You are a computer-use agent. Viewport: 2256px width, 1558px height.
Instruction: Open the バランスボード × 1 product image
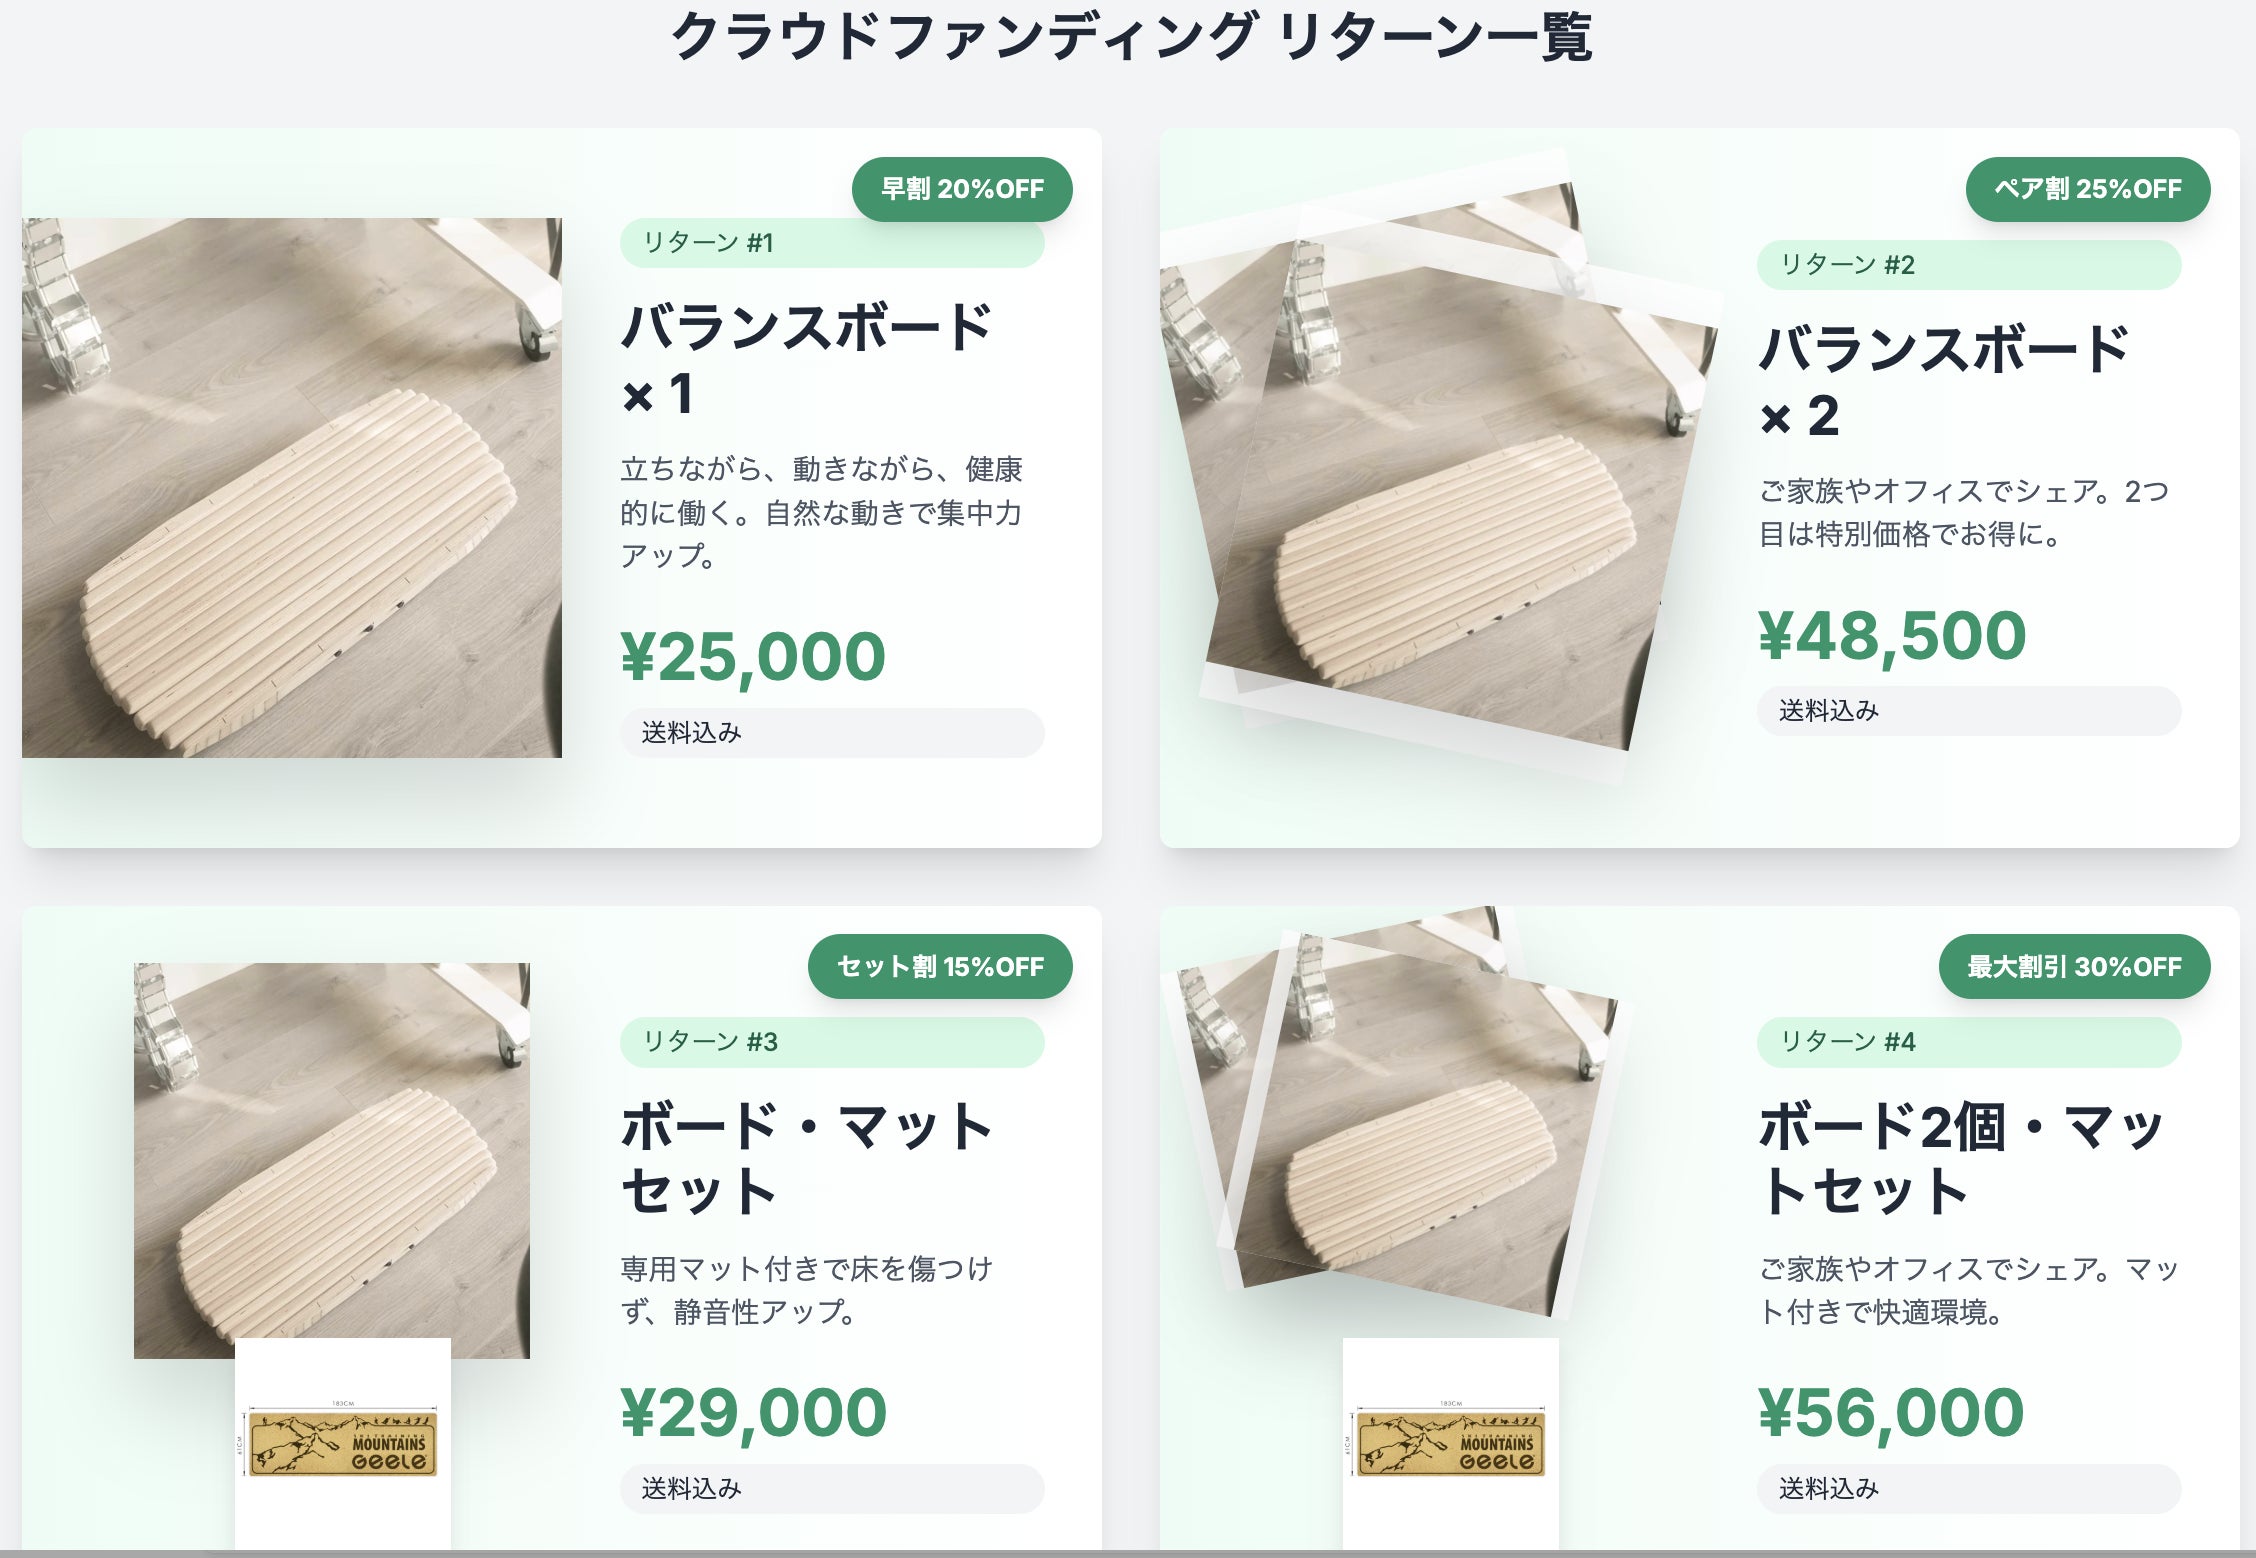pyautogui.click(x=291, y=487)
